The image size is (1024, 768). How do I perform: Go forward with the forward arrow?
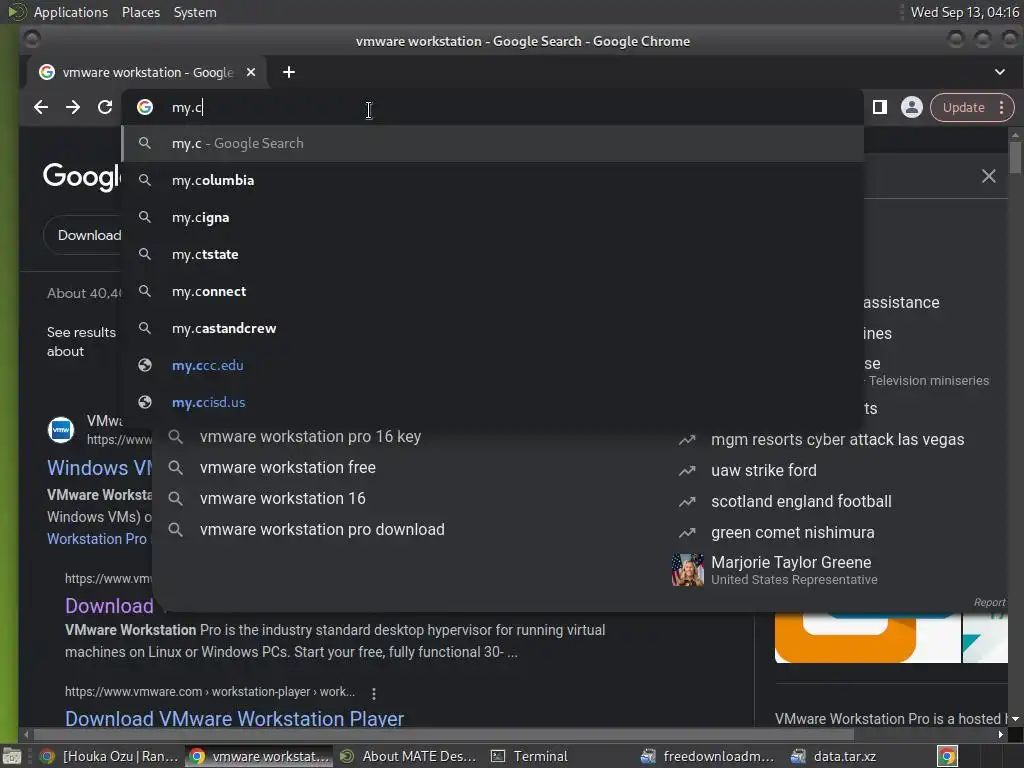[x=72, y=107]
